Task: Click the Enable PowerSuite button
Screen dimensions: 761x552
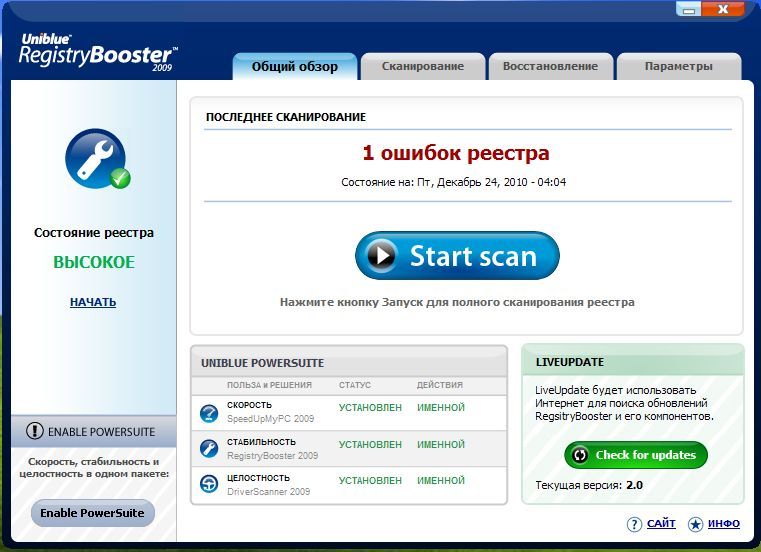Action: pos(93,513)
